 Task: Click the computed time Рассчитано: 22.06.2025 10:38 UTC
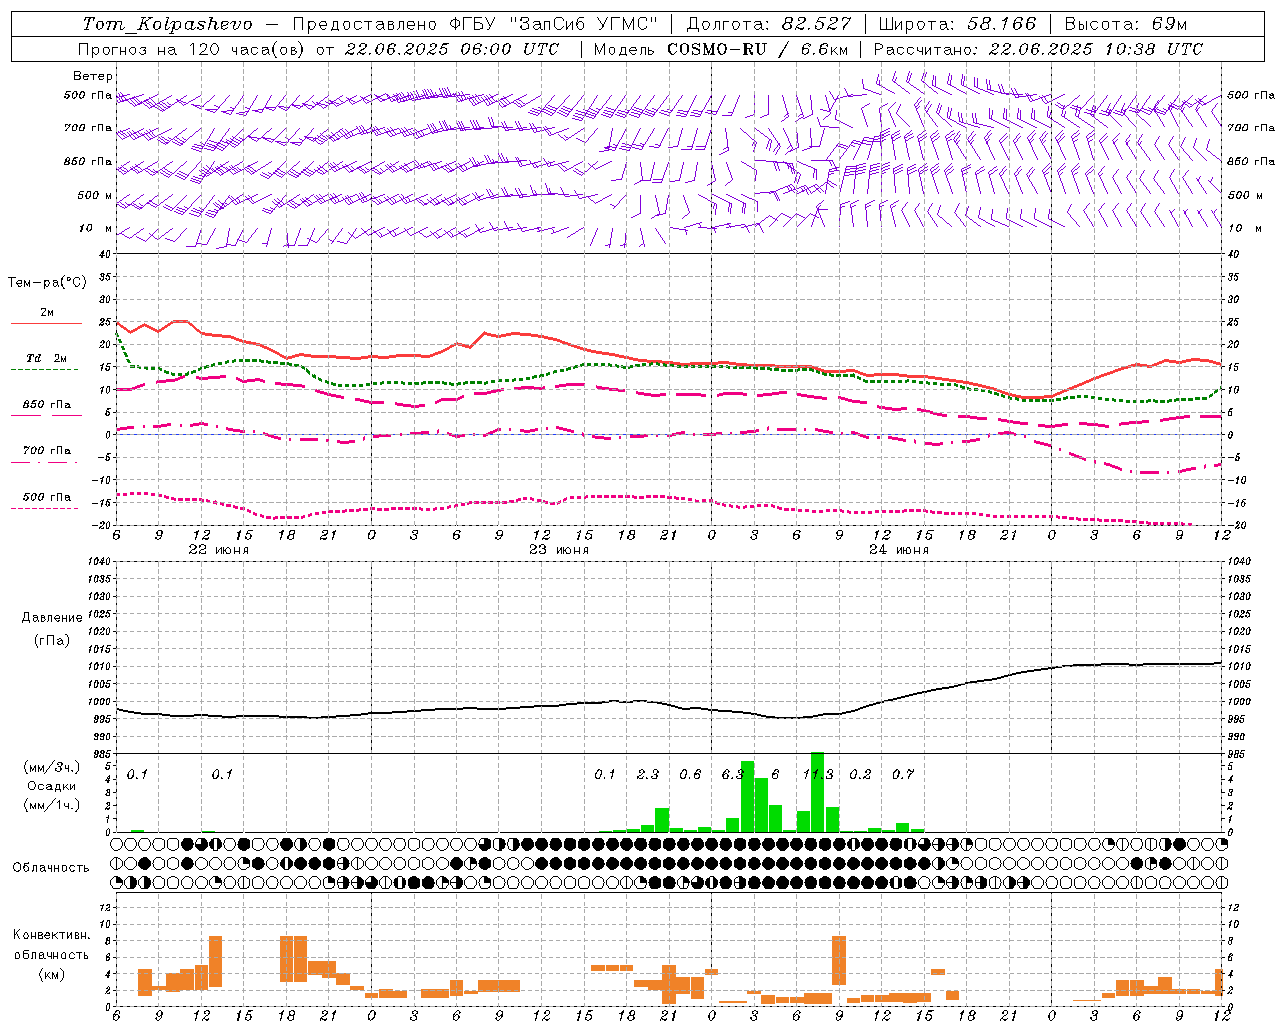pyautogui.click(x=1038, y=49)
